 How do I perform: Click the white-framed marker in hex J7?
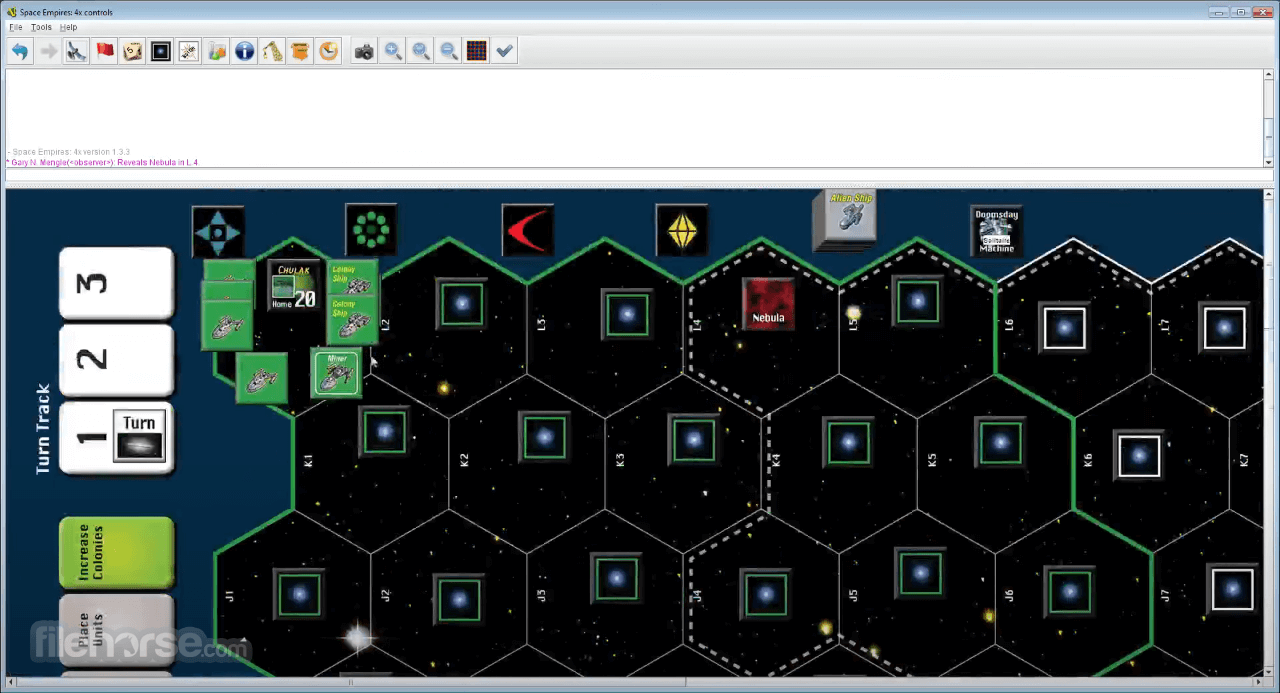pyautogui.click(x=1231, y=588)
